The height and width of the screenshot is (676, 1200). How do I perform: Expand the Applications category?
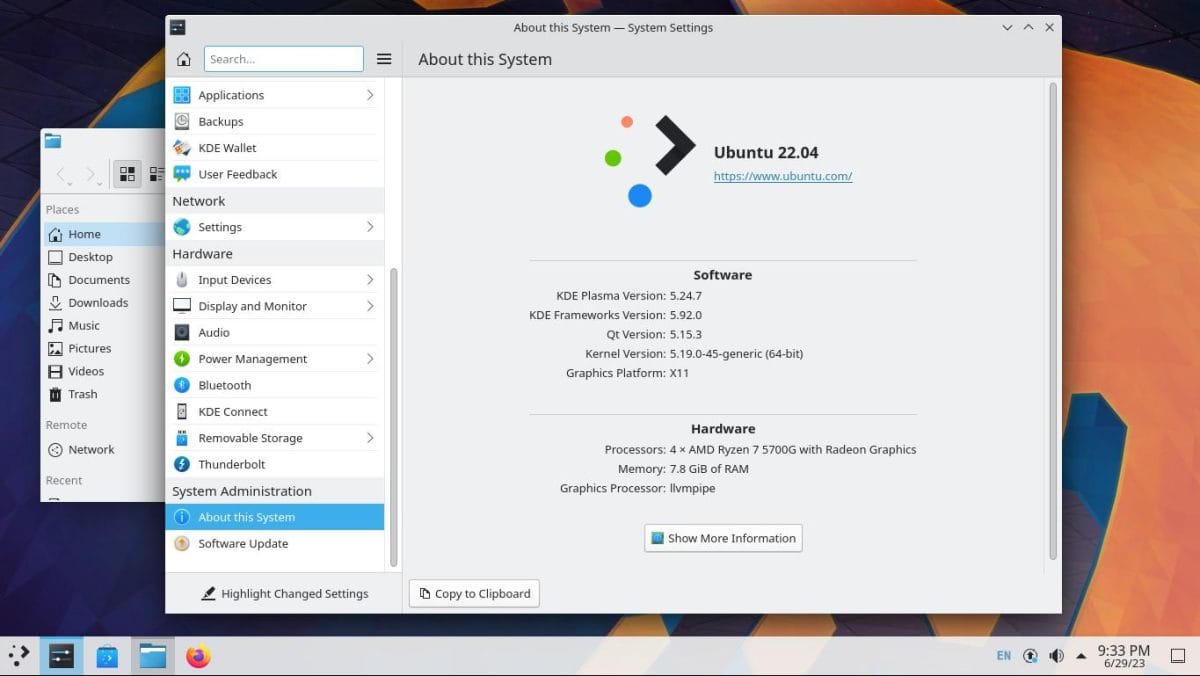(x=240, y=94)
